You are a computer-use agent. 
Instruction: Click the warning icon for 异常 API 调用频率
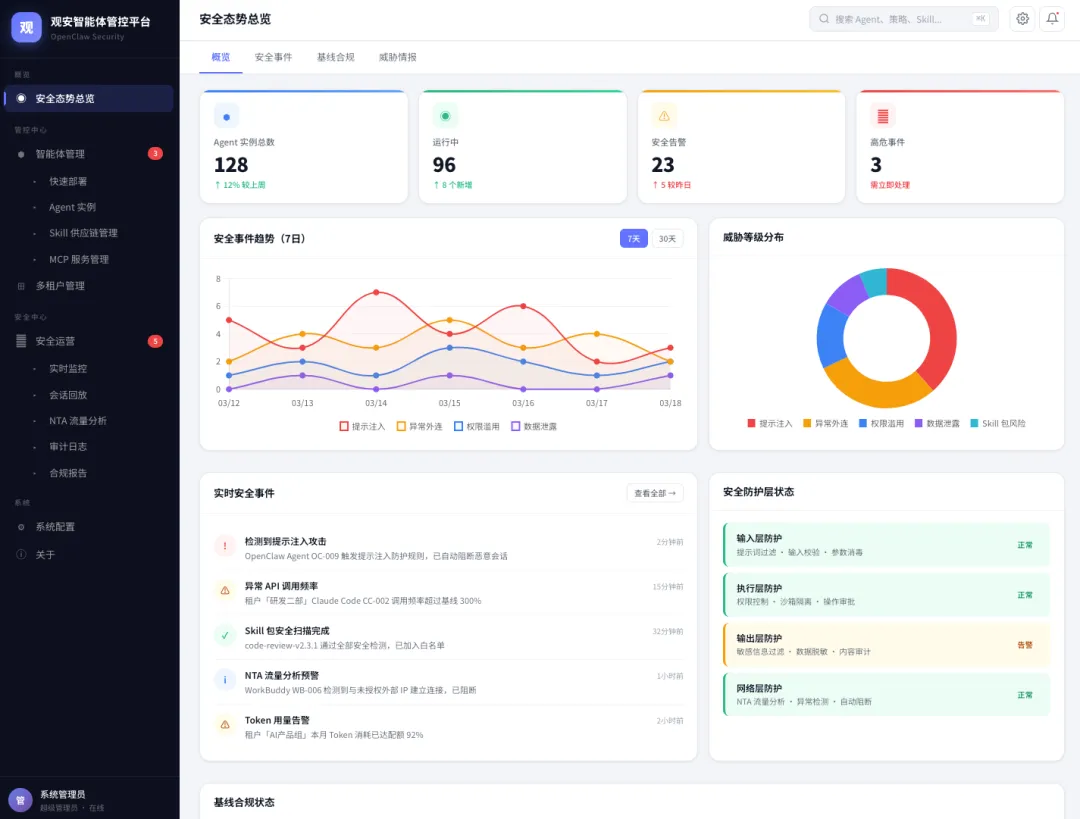click(x=225, y=591)
